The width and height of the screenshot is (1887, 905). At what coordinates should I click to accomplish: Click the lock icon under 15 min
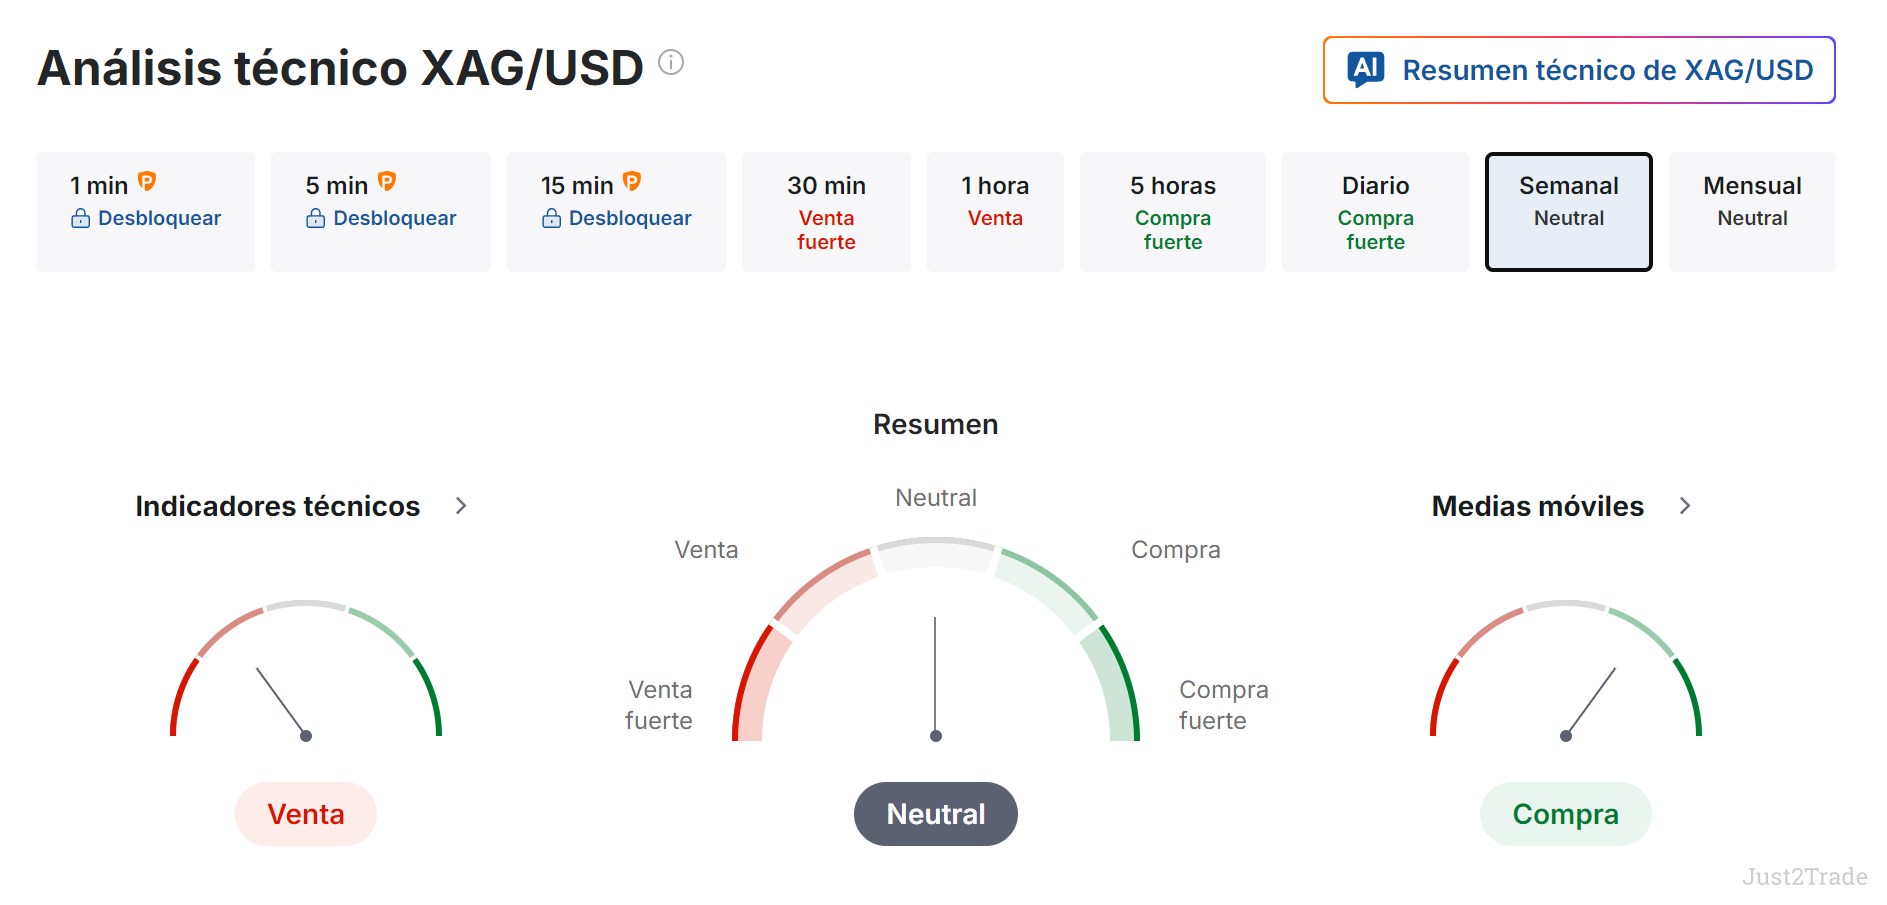551,218
